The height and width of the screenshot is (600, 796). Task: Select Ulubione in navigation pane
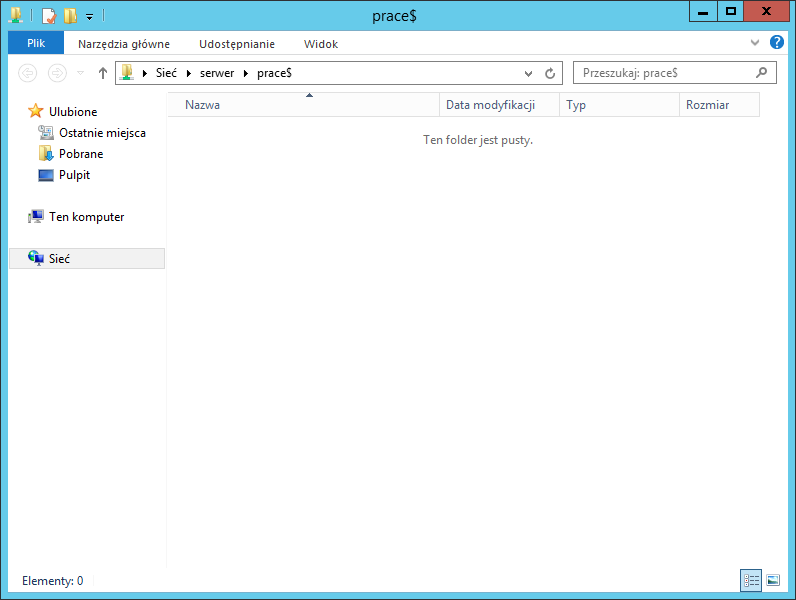73,112
